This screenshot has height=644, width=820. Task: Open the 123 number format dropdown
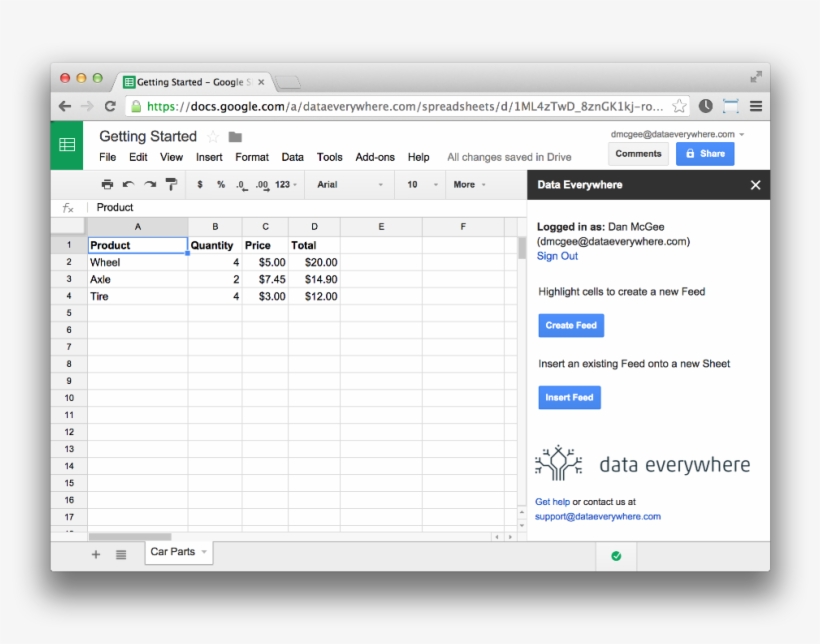tap(285, 184)
